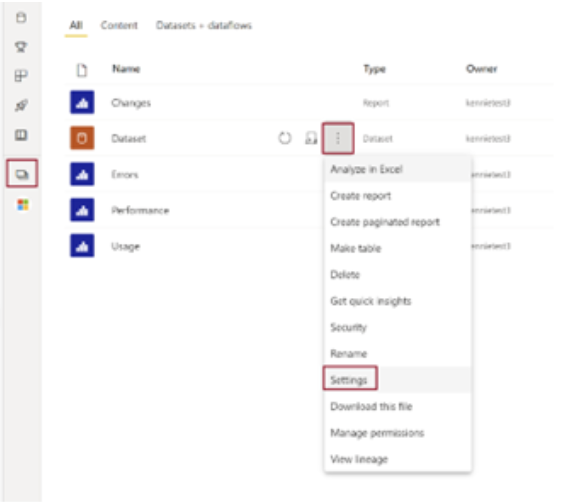Open the Apps grid icon in the sidebar
The width and height of the screenshot is (568, 504).
click(x=21, y=76)
